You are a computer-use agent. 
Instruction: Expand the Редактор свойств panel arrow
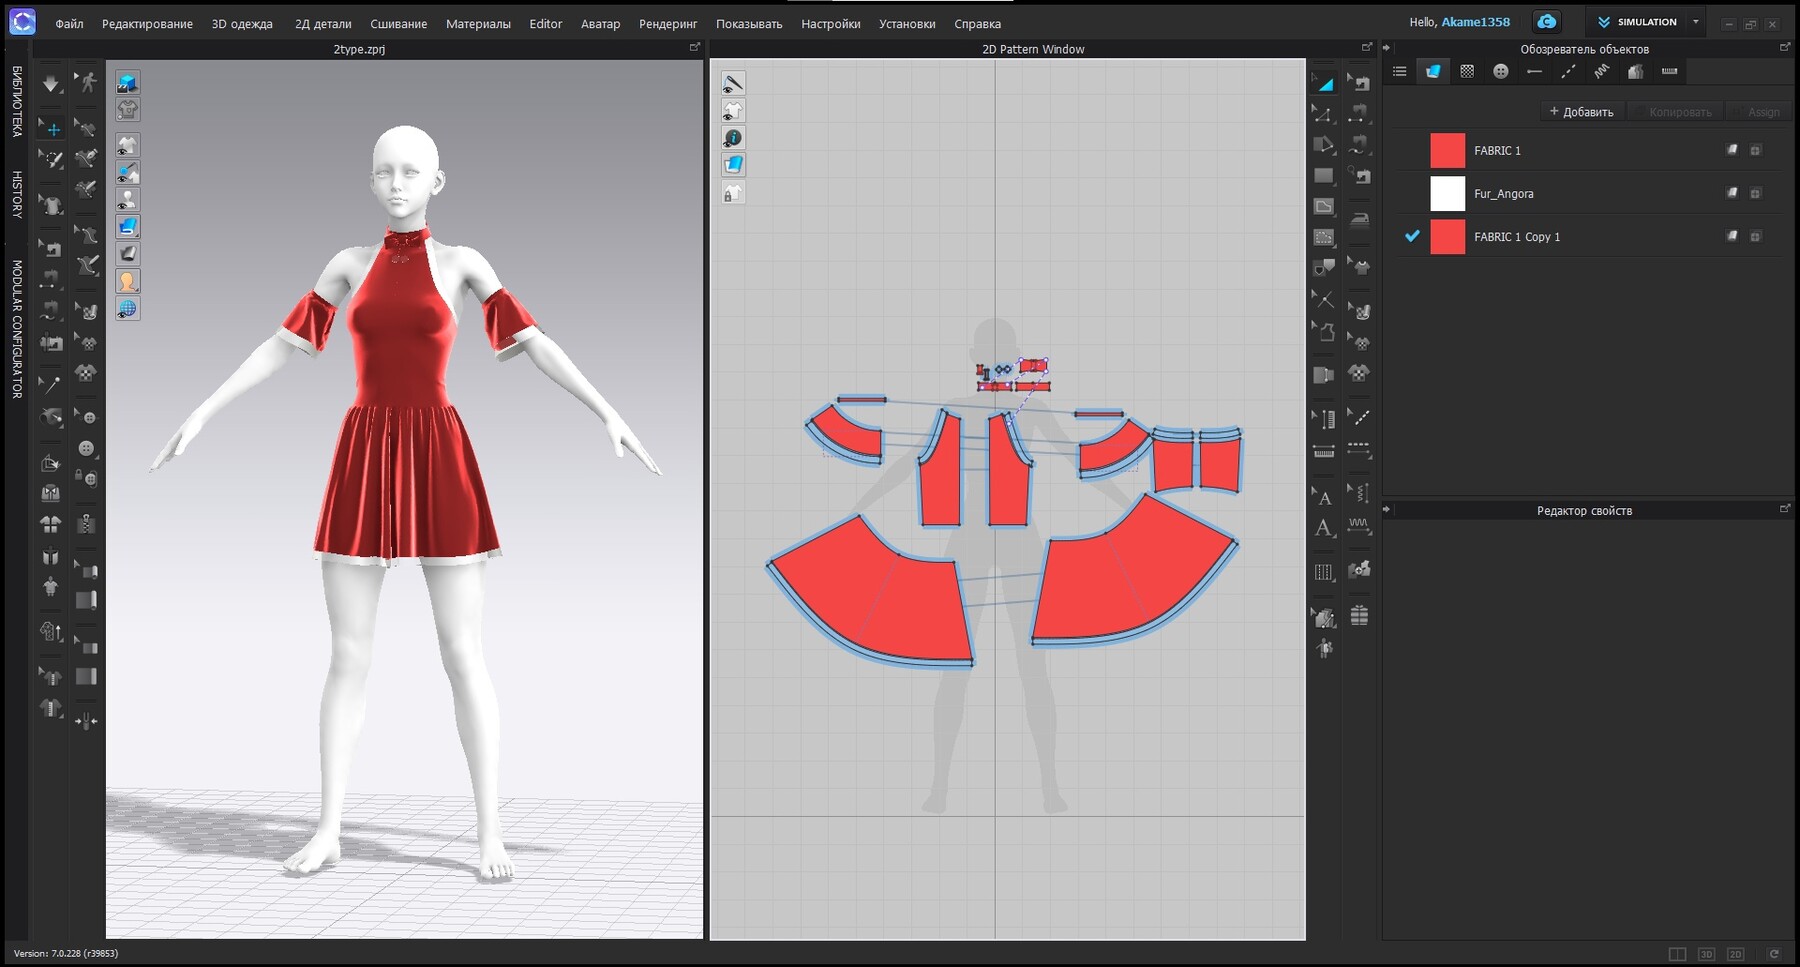(1386, 509)
